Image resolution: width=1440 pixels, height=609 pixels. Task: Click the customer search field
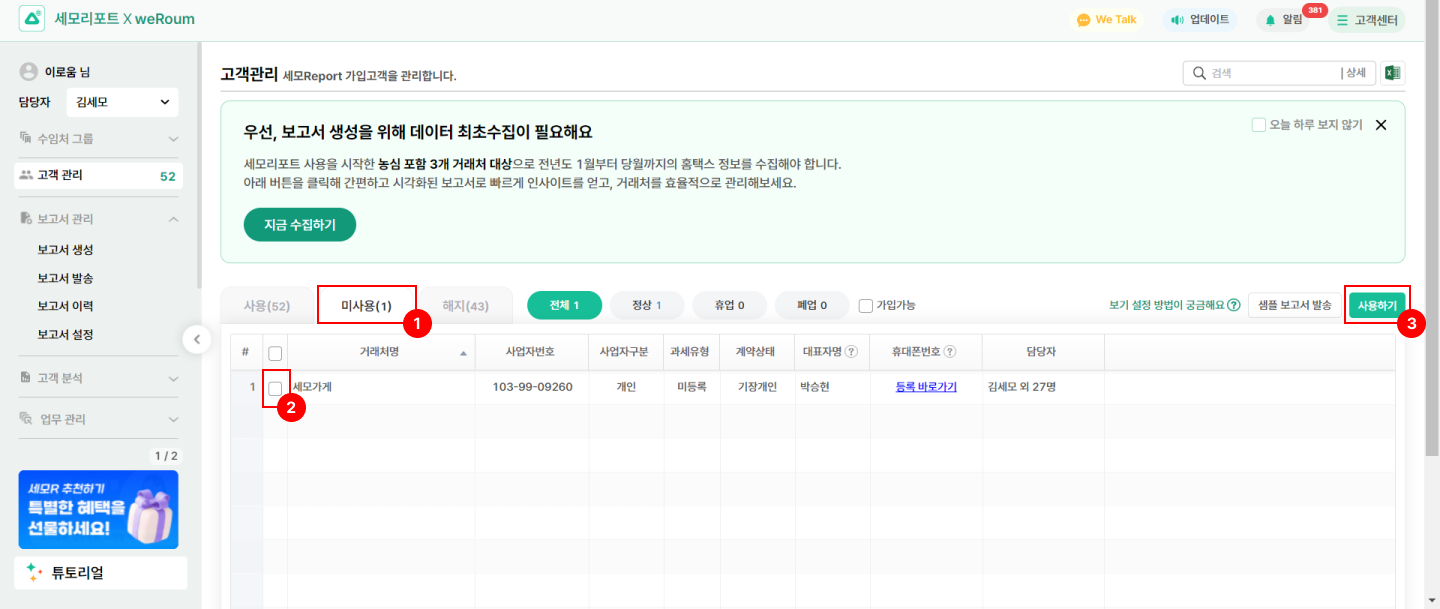1270,73
